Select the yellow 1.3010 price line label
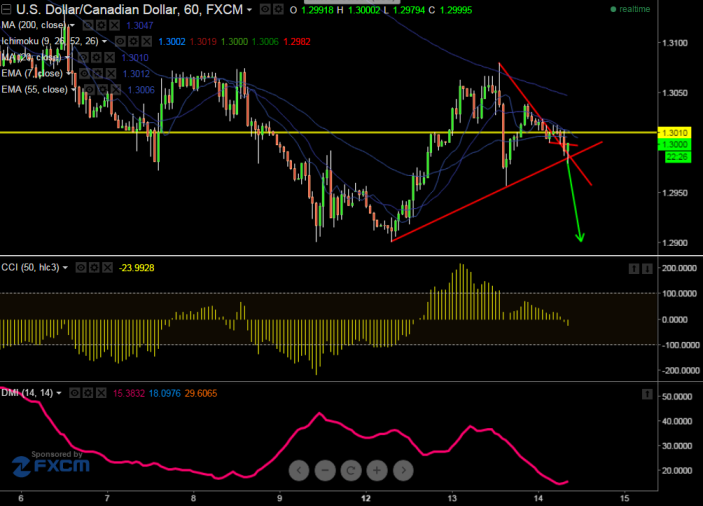 [x=675, y=133]
